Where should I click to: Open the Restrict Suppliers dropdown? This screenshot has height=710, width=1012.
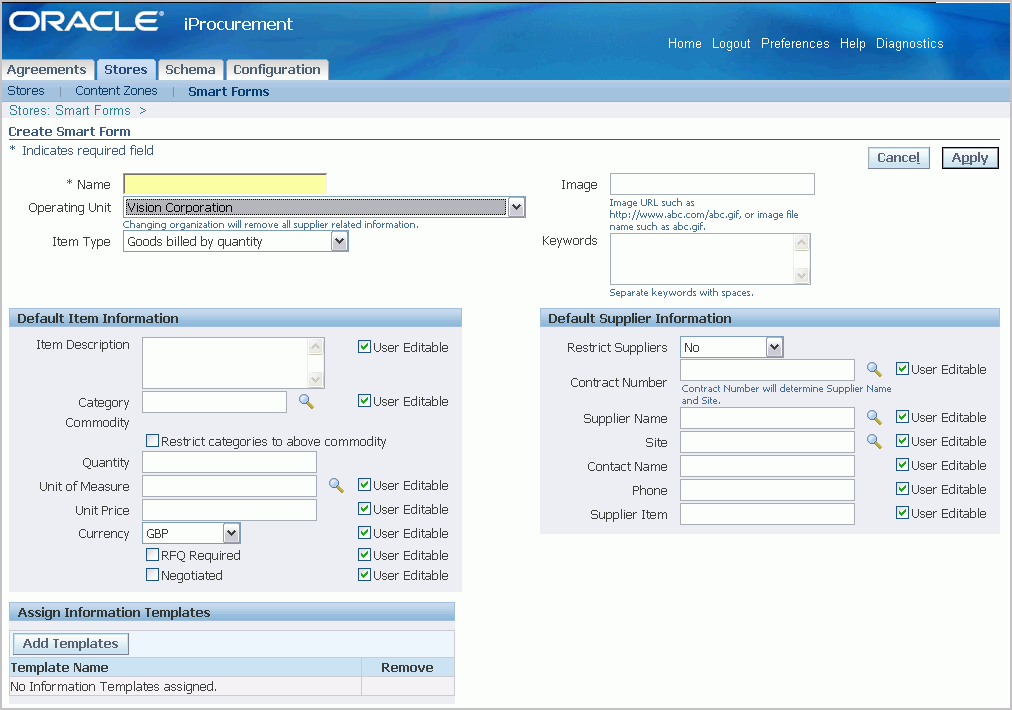731,347
